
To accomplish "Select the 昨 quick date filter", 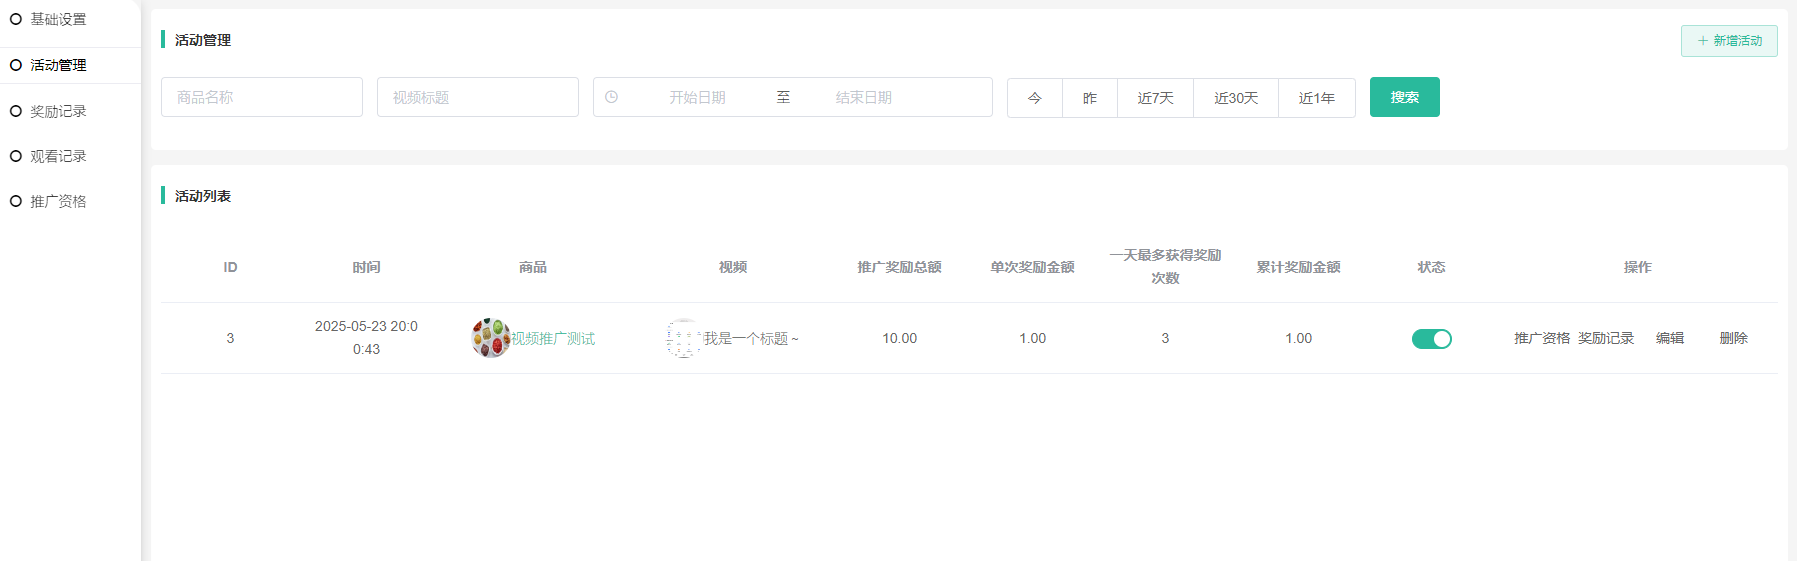I will coord(1089,98).
